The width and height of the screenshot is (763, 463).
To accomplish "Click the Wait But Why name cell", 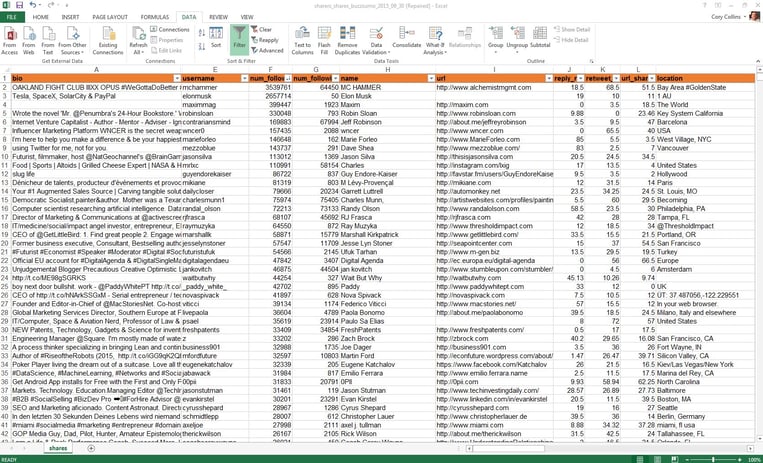I will click(x=388, y=278).
